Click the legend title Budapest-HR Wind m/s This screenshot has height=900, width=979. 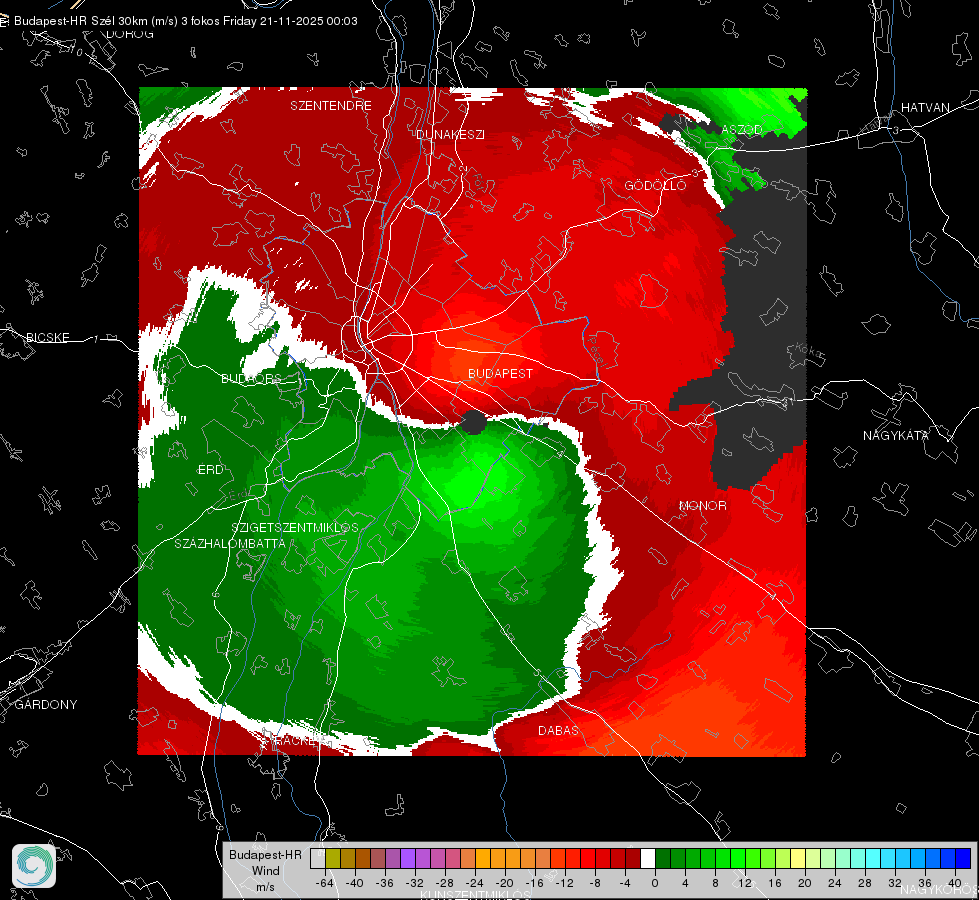pos(265,870)
